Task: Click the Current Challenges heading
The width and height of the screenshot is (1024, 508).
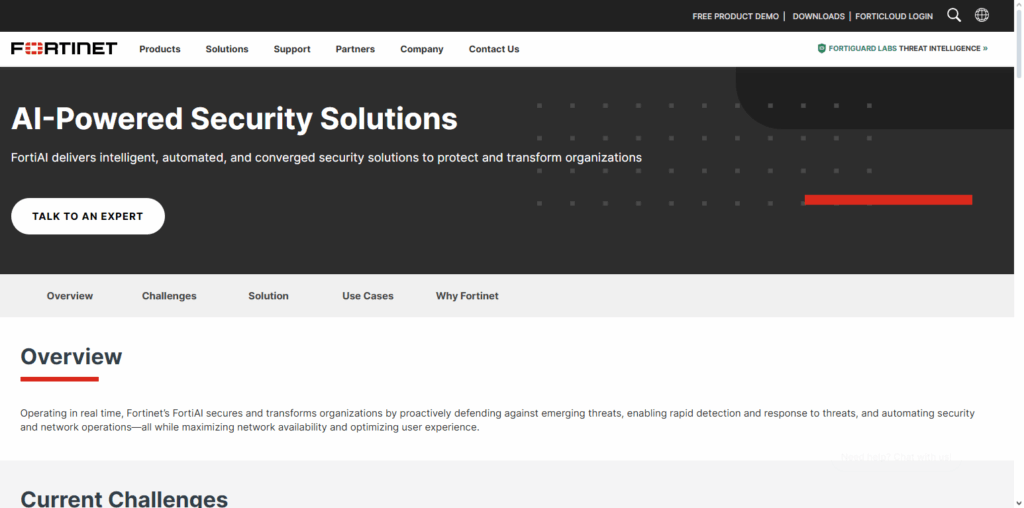Action: point(124,499)
